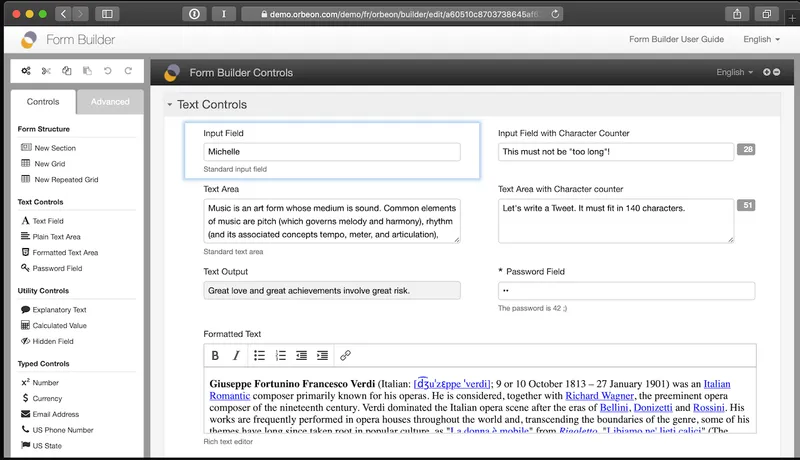Image resolution: width=800 pixels, height=460 pixels.
Task: Click the Password Field input
Action: pos(627,291)
